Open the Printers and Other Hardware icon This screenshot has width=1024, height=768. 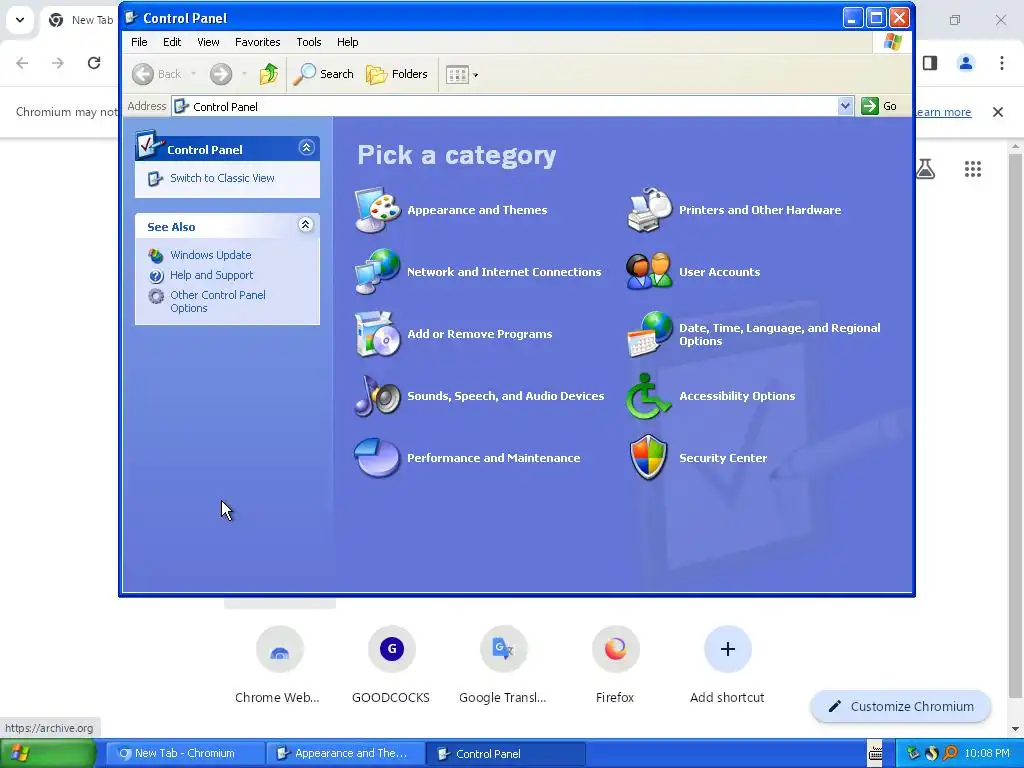coord(649,210)
